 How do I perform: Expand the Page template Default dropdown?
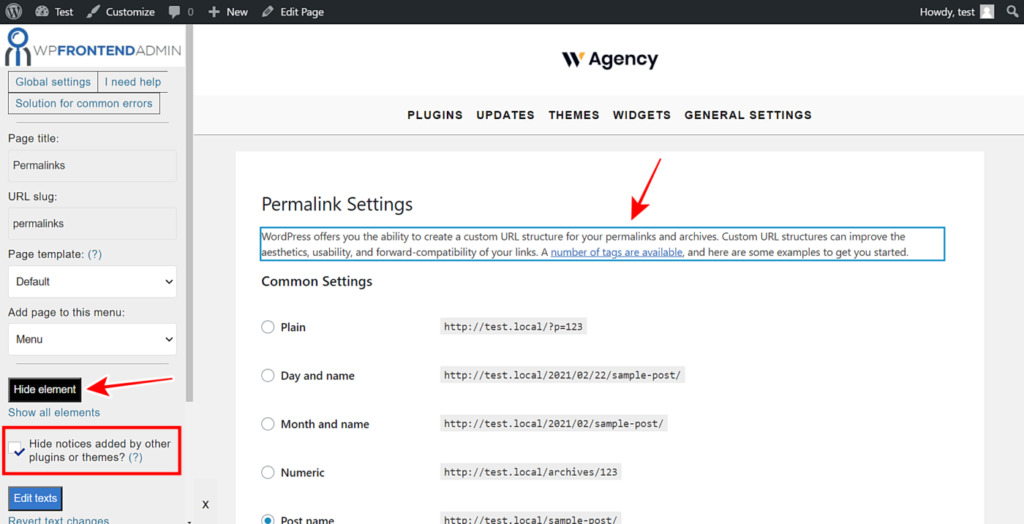pyautogui.click(x=92, y=282)
